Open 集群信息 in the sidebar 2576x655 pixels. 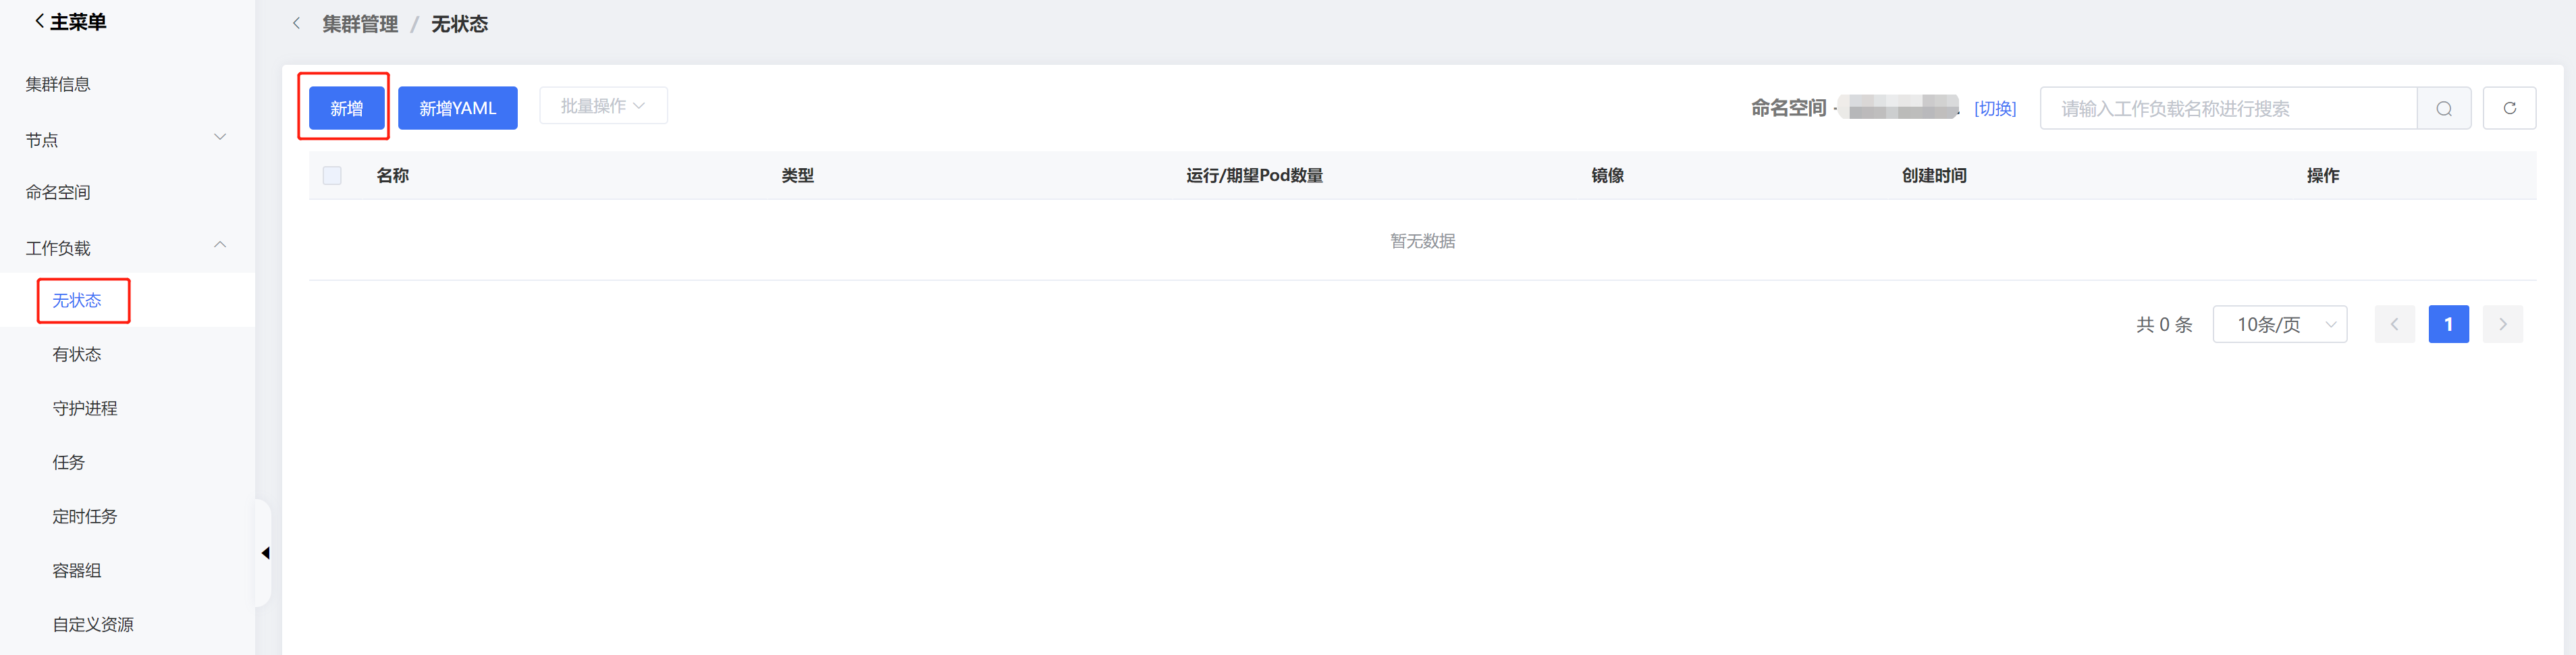coord(58,84)
